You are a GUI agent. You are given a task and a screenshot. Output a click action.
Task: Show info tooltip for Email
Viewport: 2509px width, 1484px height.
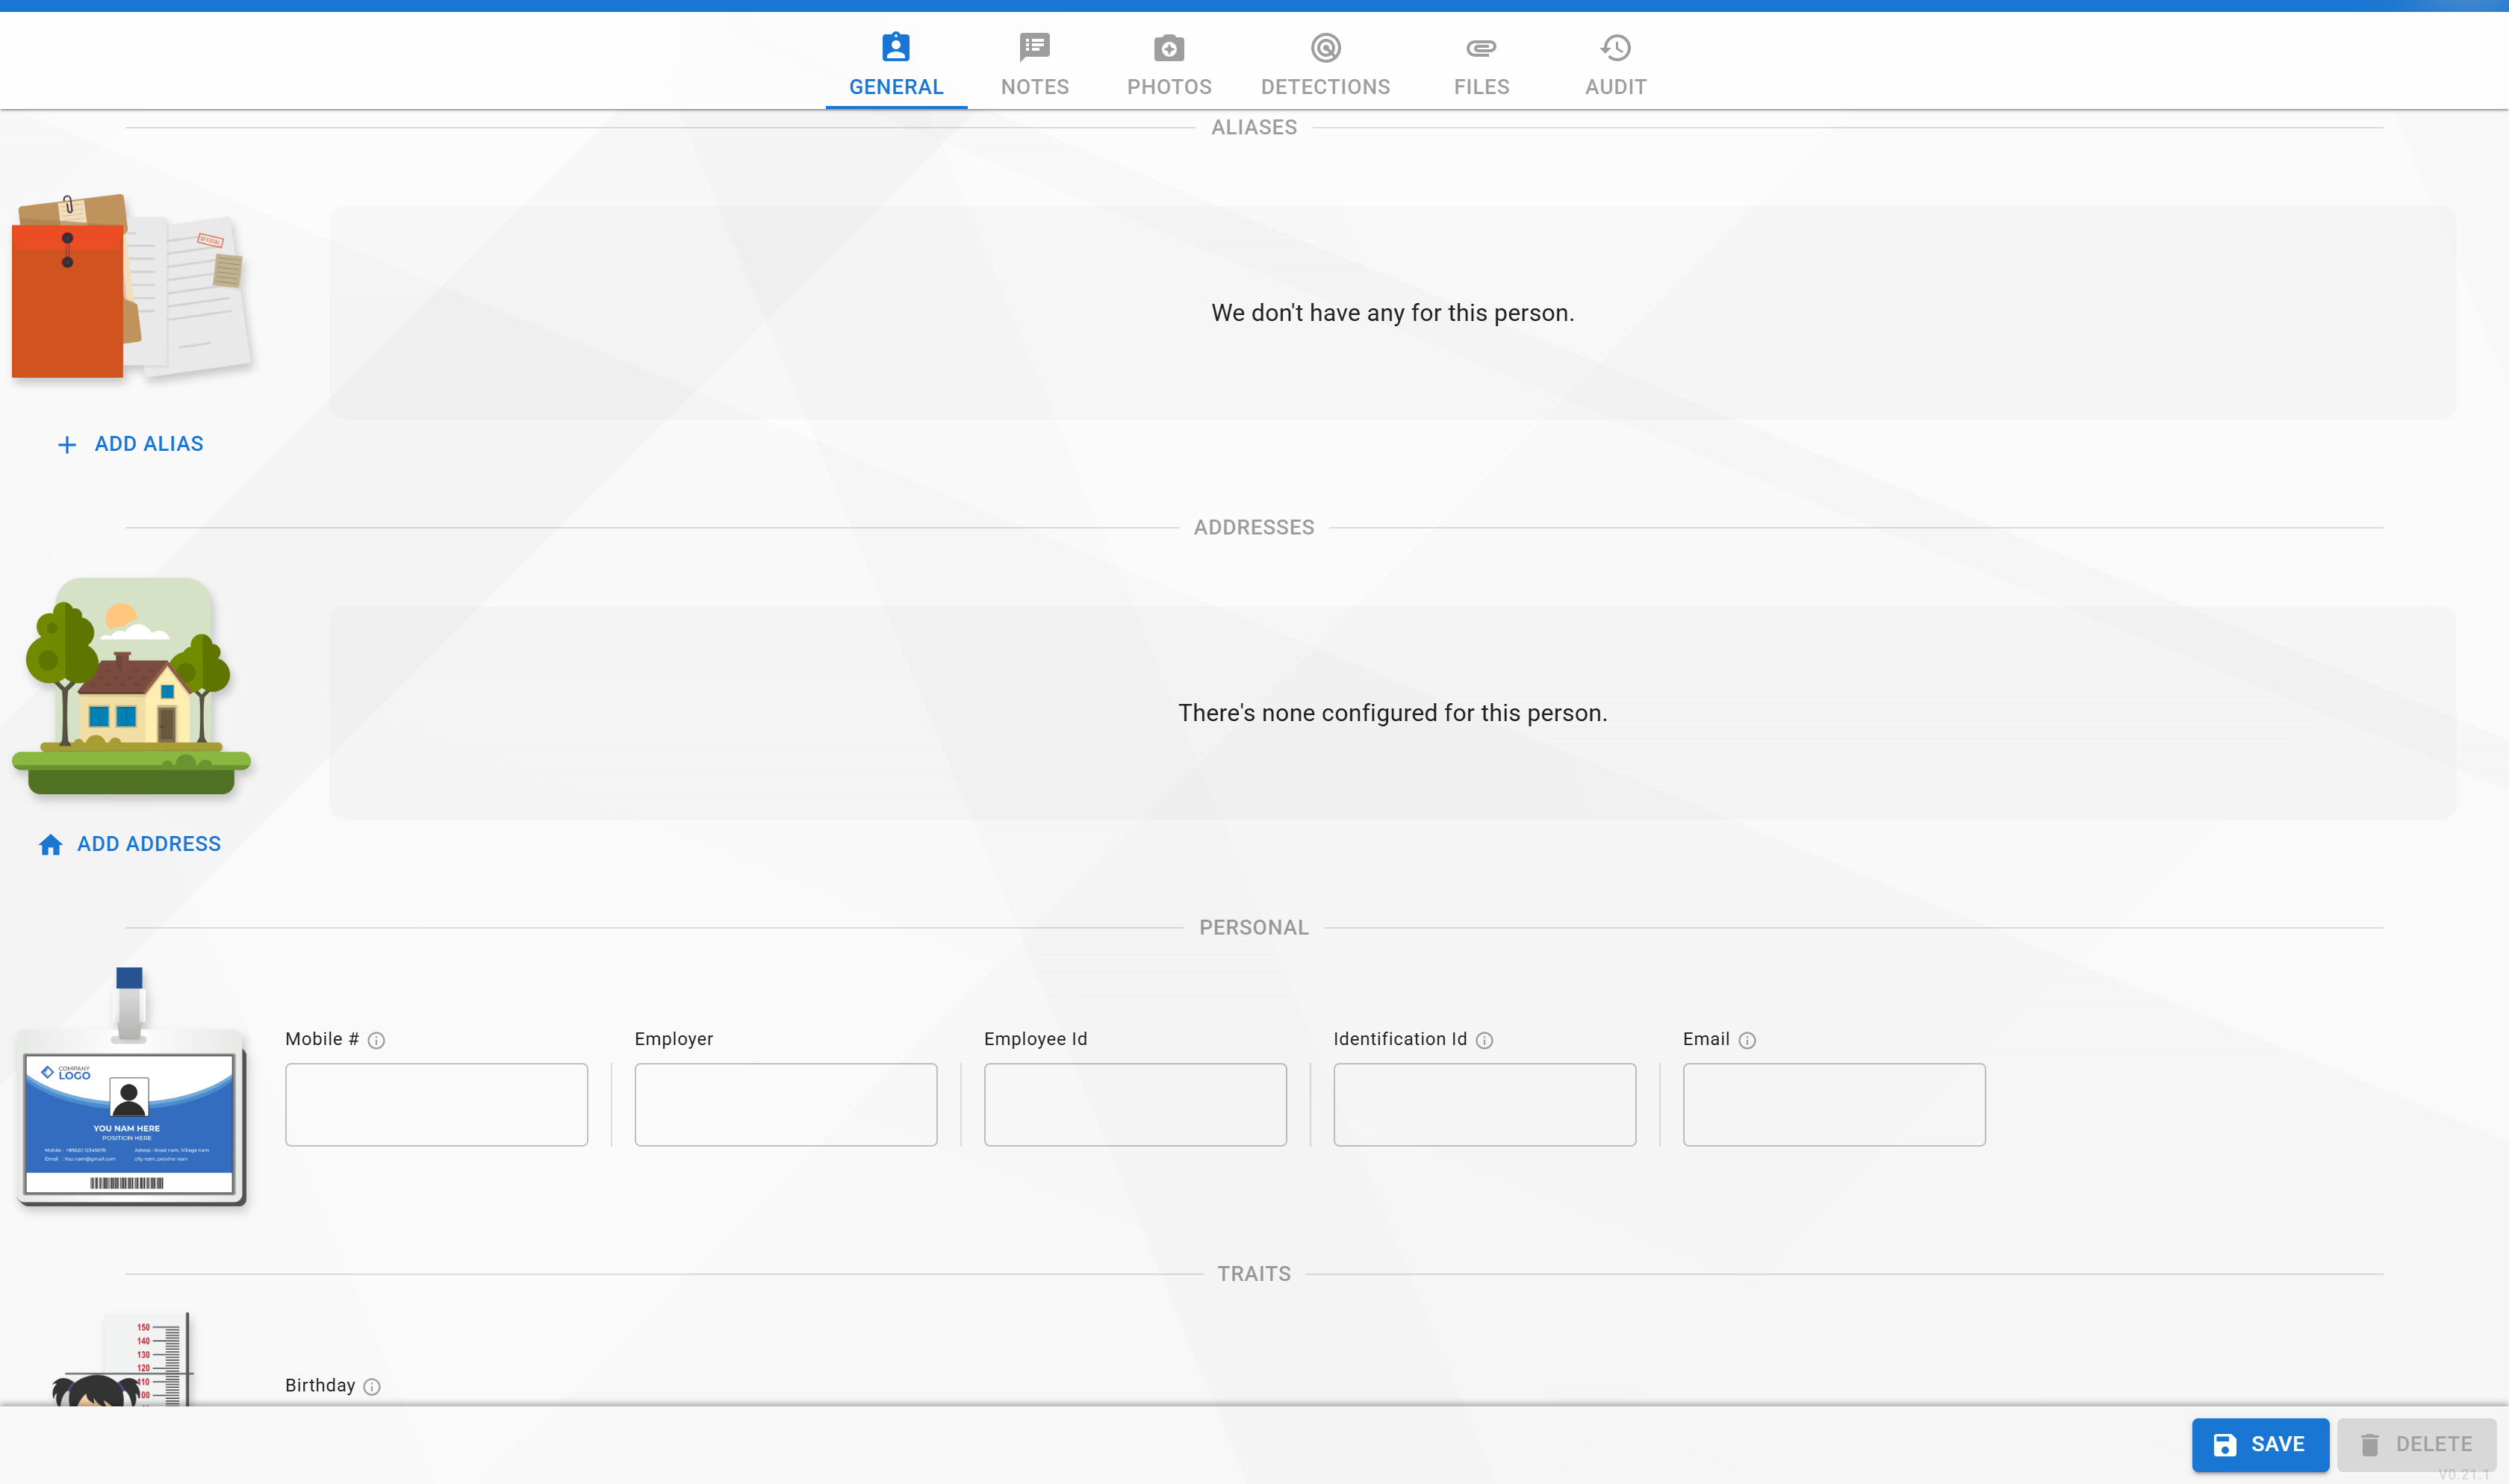pos(1747,1040)
